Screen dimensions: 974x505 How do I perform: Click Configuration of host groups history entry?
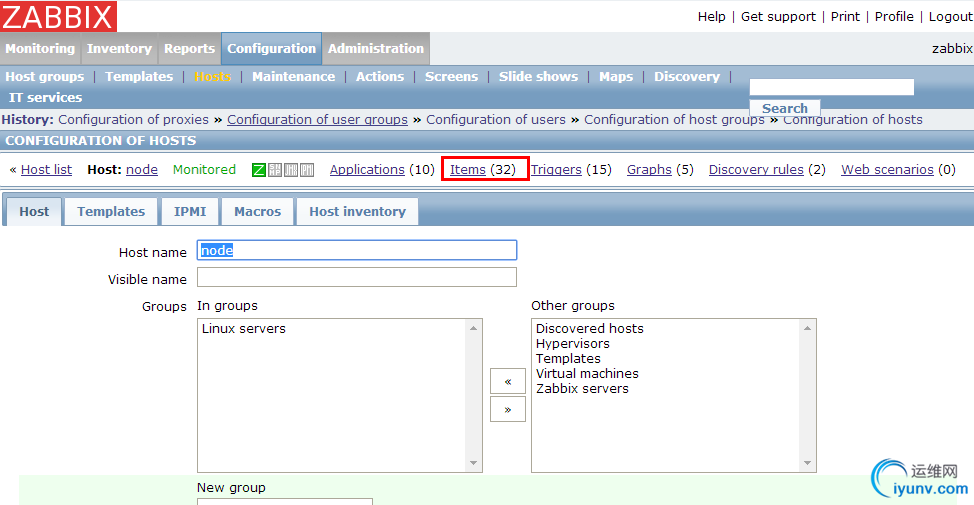coord(674,119)
